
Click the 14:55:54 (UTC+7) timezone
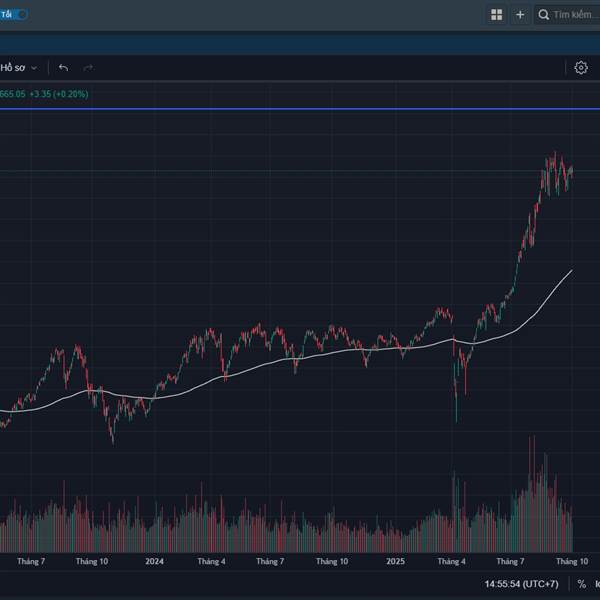pos(521,584)
